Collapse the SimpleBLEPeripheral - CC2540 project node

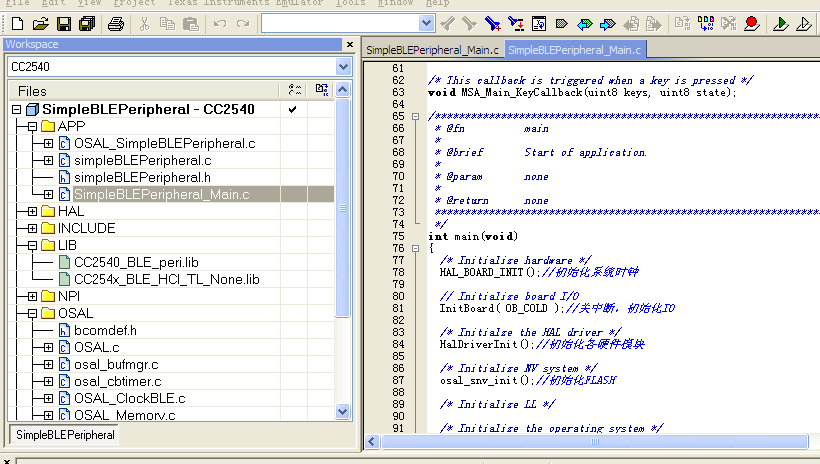pos(16,109)
